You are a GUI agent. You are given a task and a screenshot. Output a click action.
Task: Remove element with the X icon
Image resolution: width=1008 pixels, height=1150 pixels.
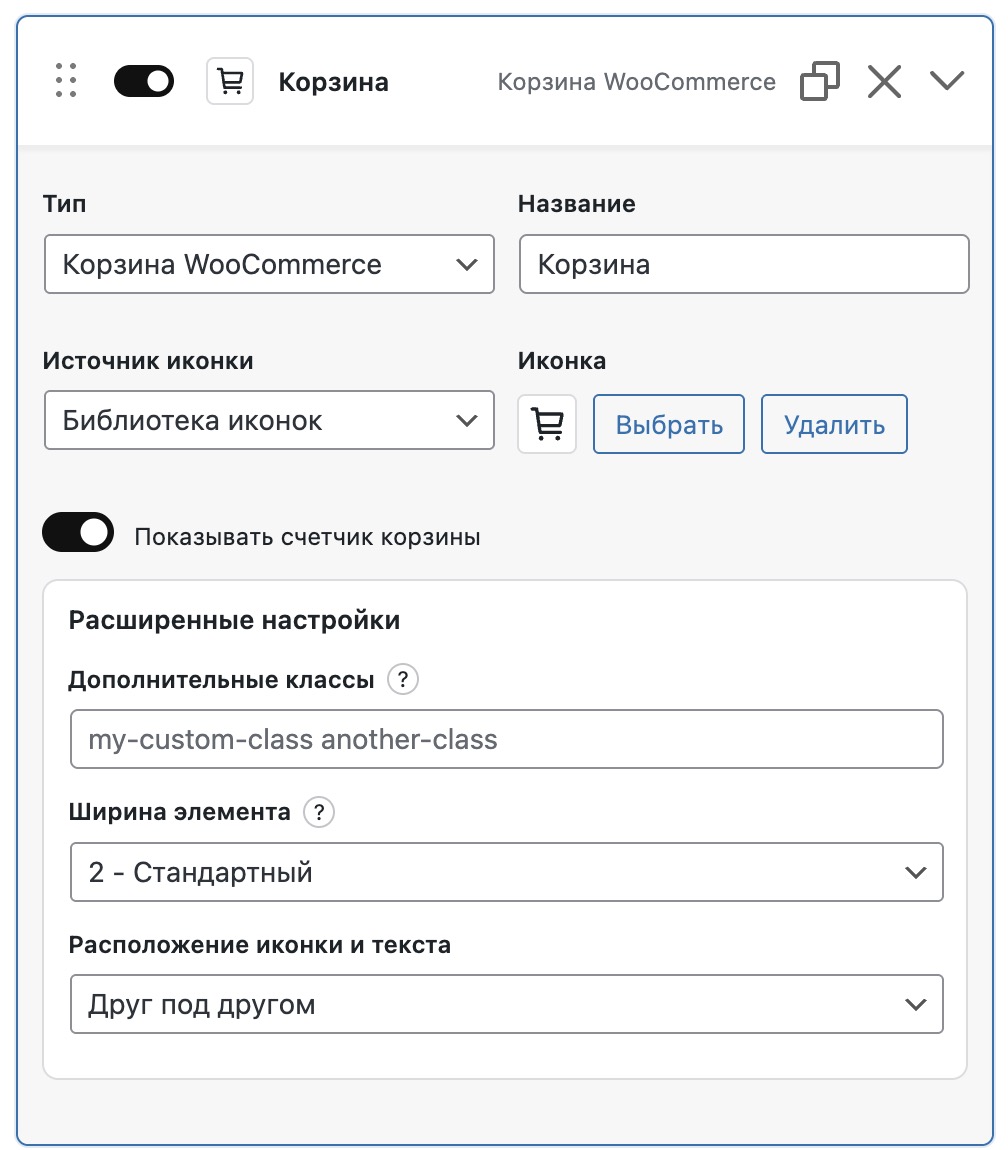pos(884,81)
